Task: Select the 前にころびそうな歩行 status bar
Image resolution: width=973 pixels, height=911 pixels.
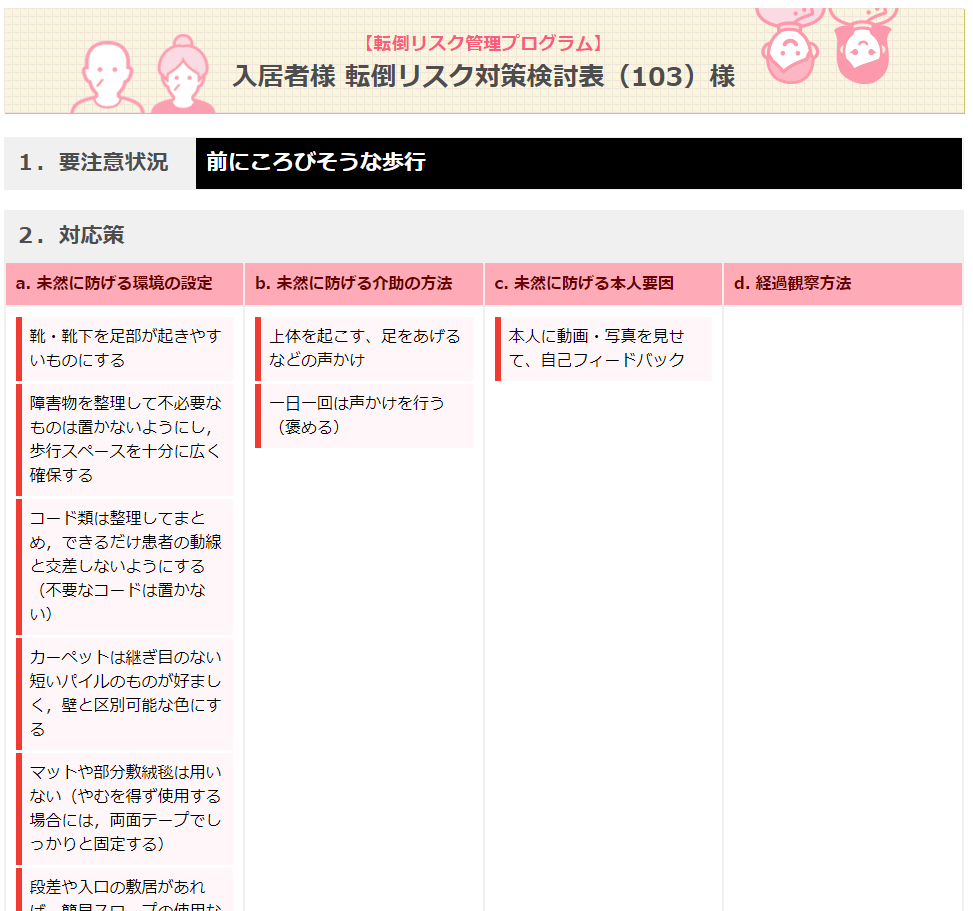Action: (x=578, y=163)
